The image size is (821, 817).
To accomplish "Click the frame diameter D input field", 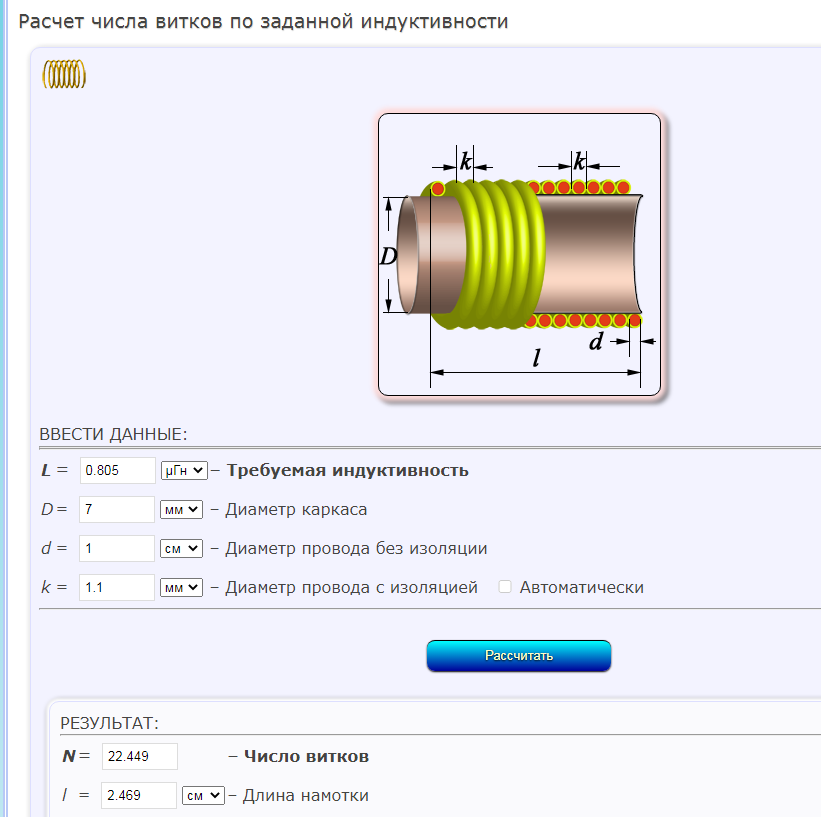I will click(x=117, y=509).
